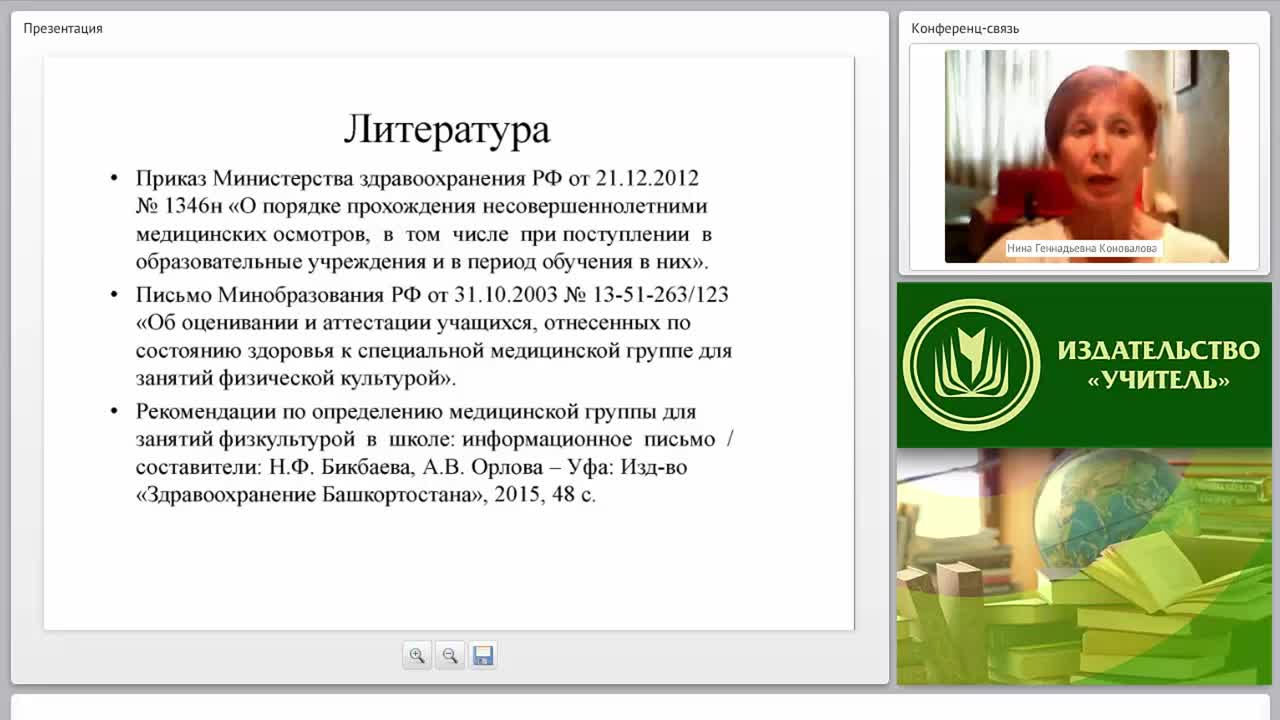Click the Презентация panel title

coord(63,28)
